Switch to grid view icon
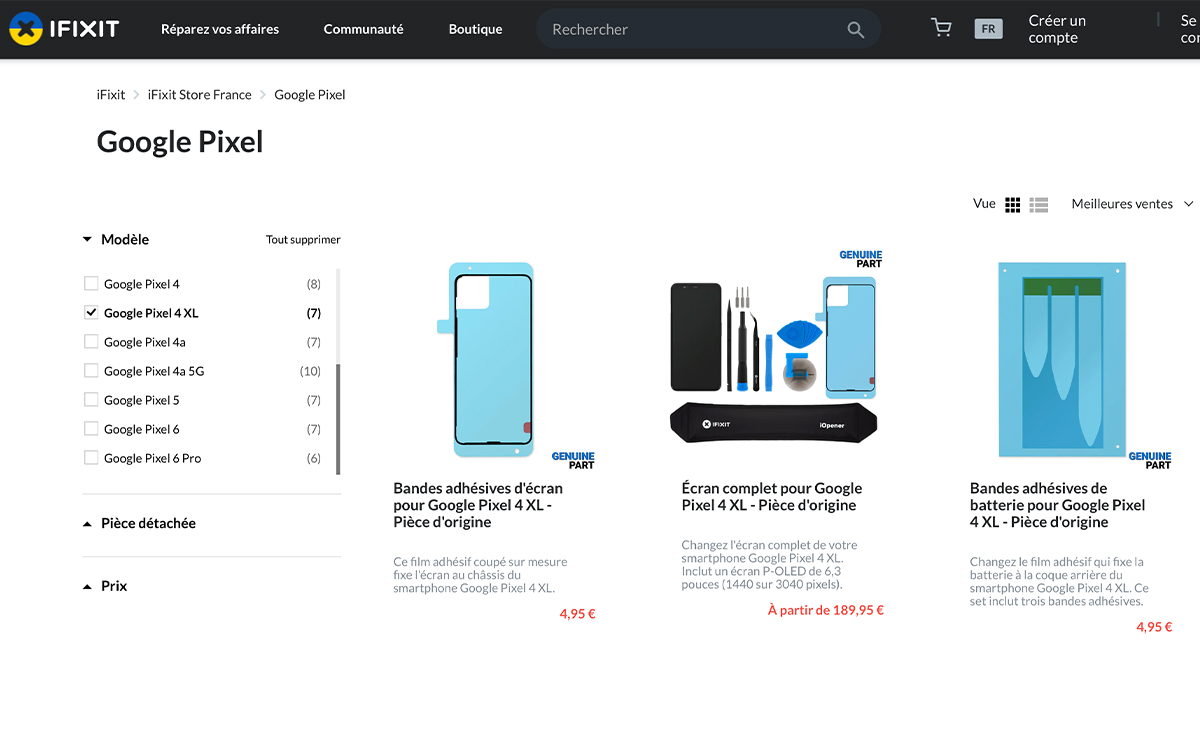The image size is (1200, 750). pos(1012,204)
